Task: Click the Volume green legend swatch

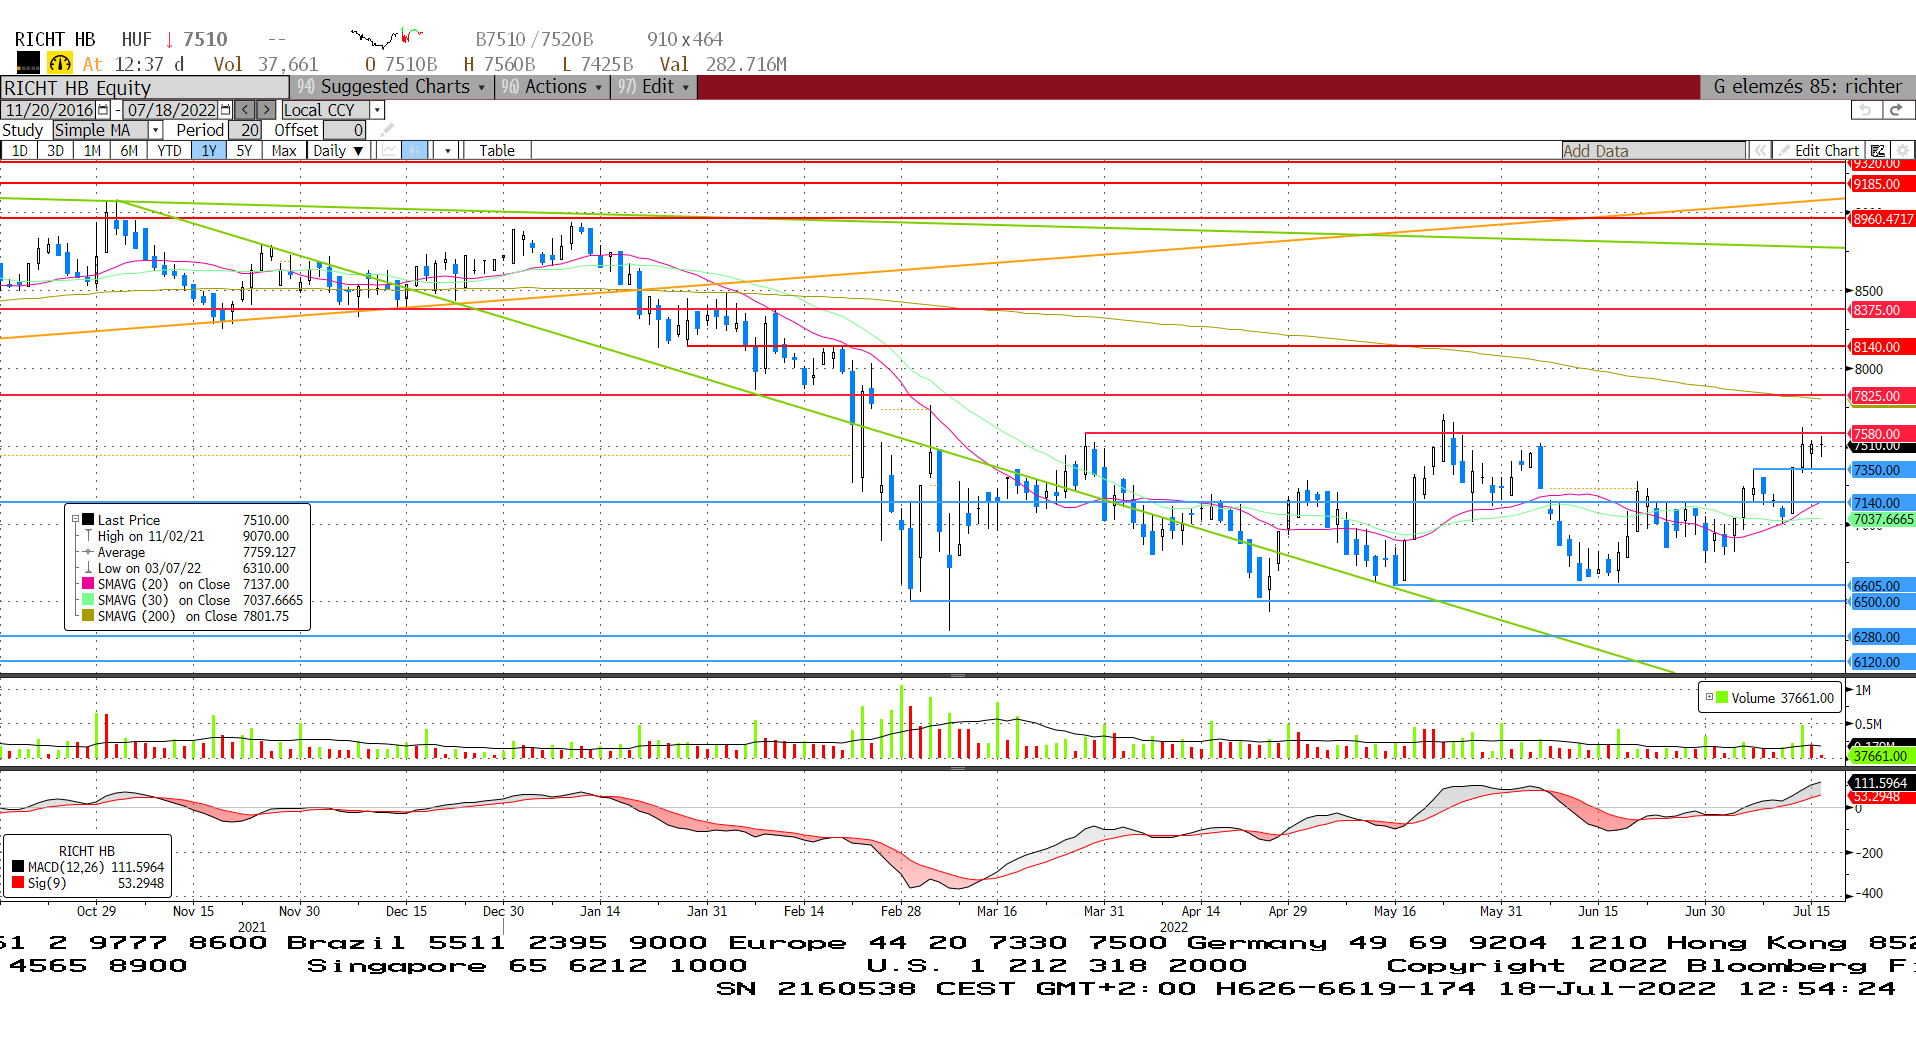Action: pyautogui.click(x=1722, y=698)
